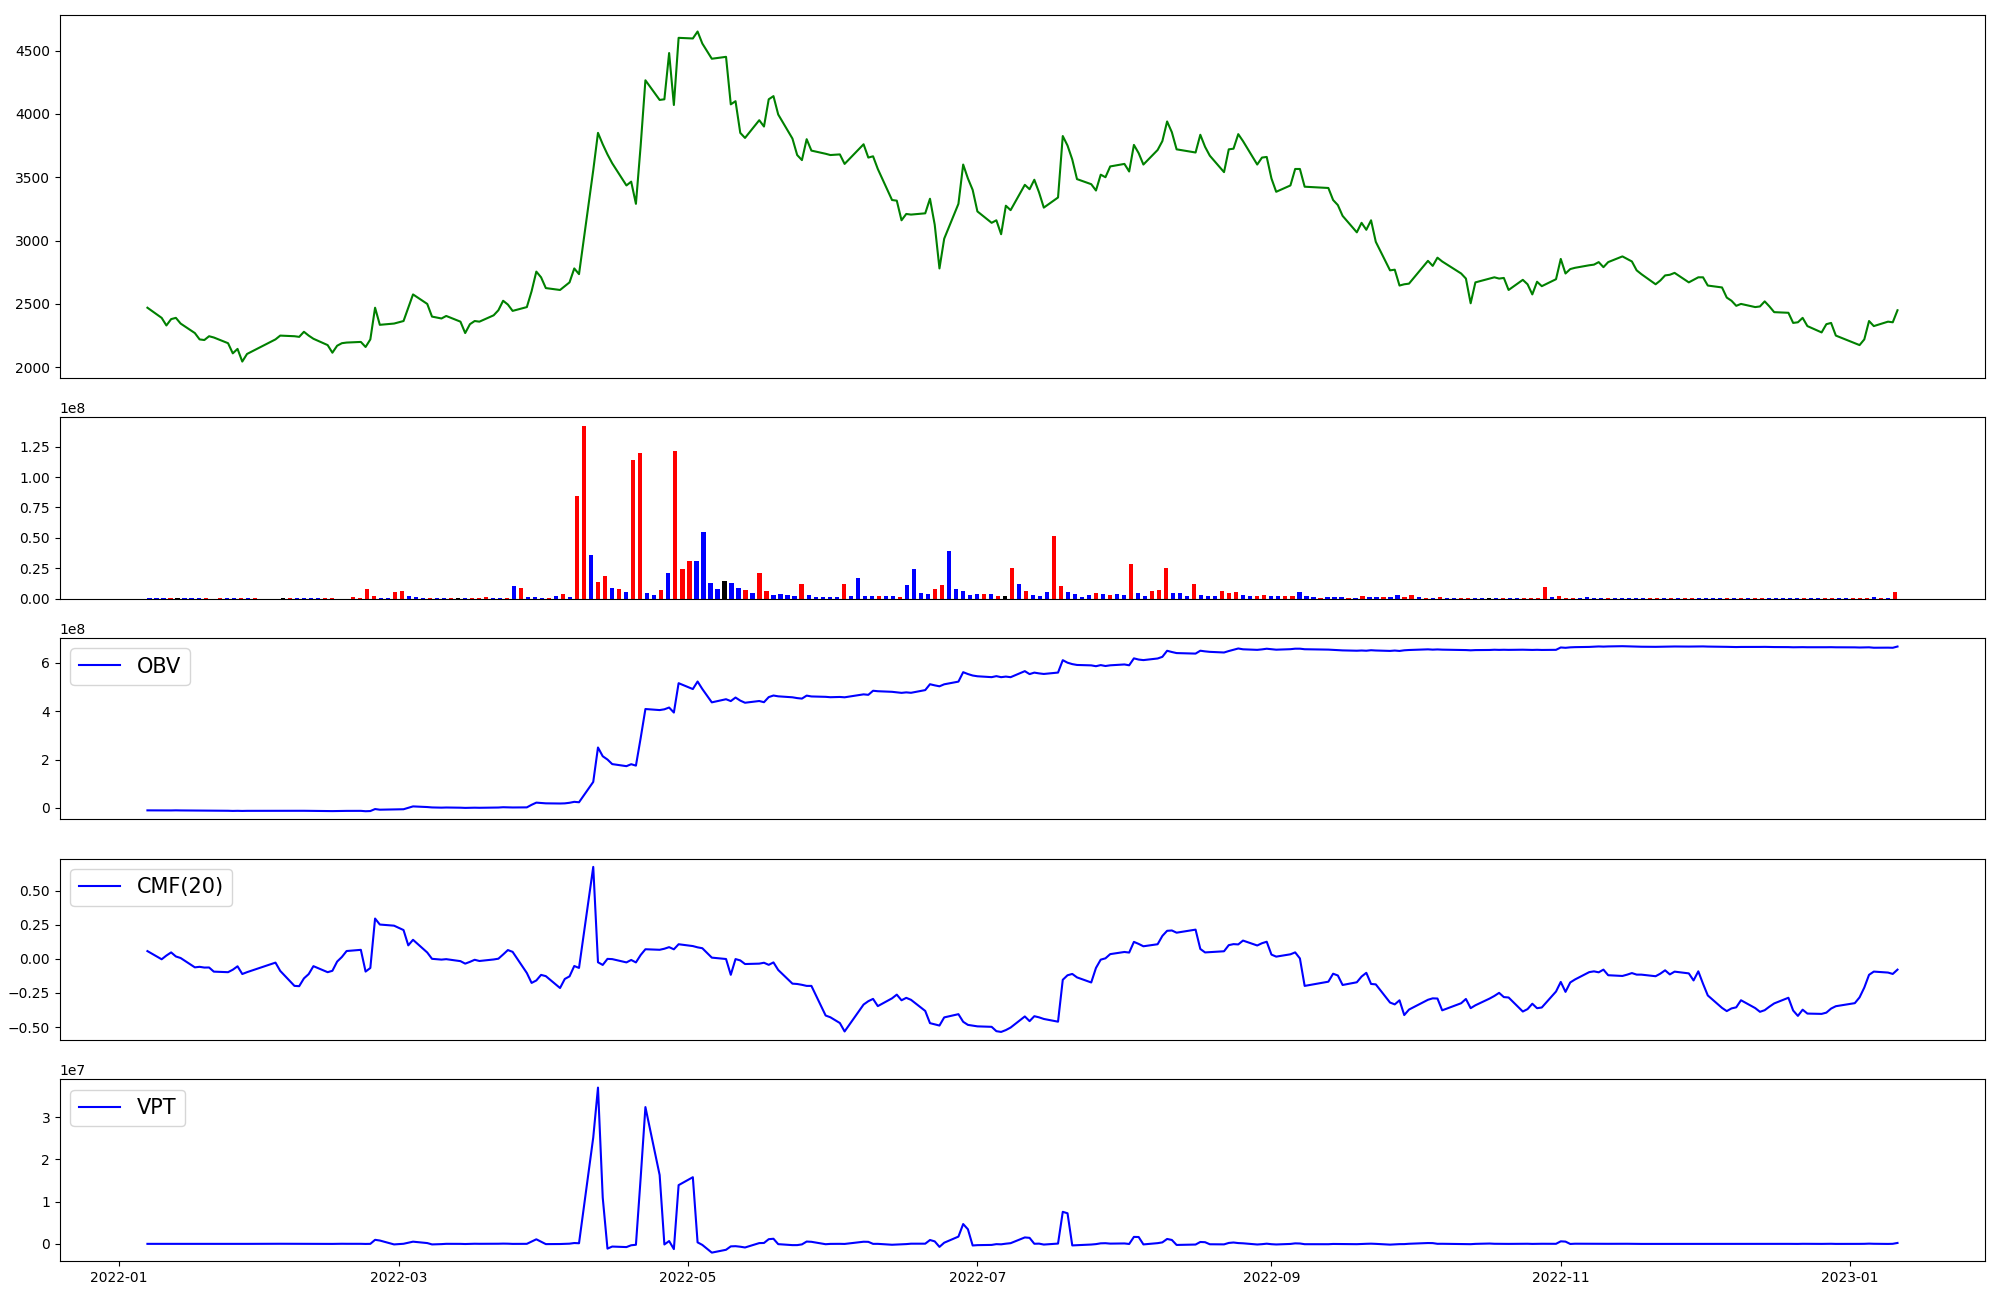Click the tallest red volume bar
This screenshot has width=2000, height=1300.
coord(584,510)
